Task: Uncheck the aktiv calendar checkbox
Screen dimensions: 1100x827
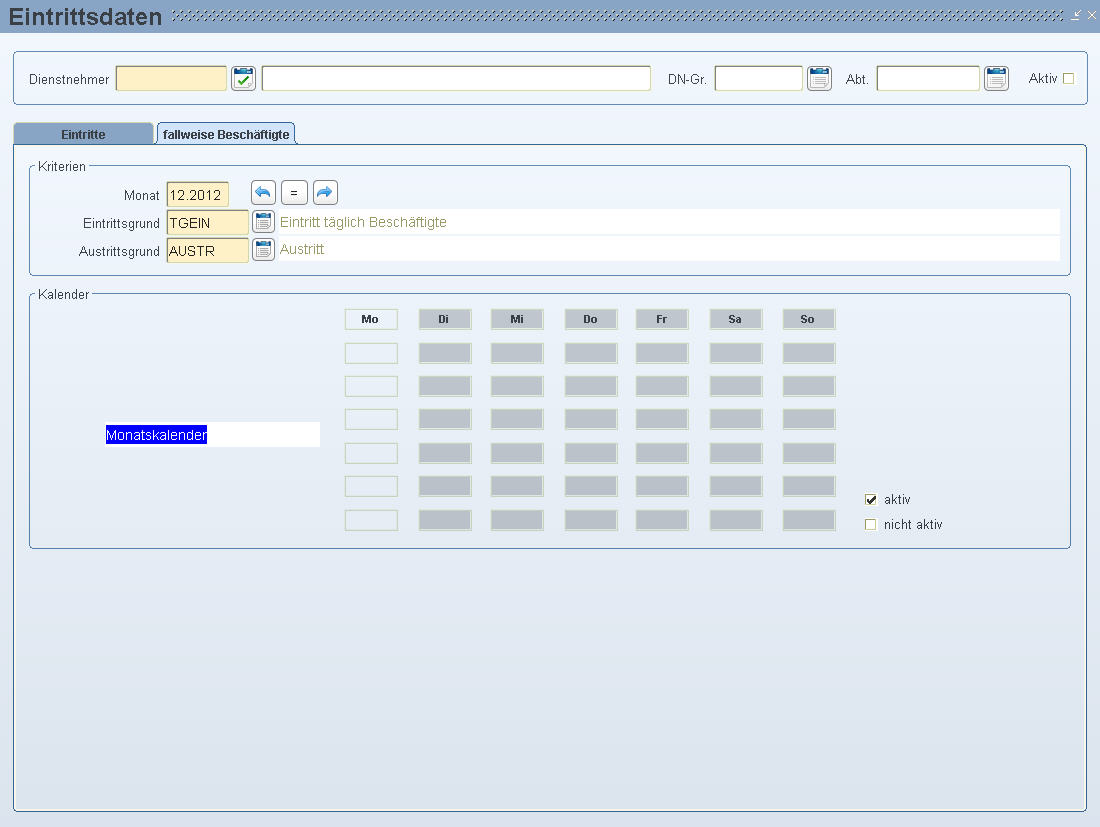Action: (x=871, y=499)
